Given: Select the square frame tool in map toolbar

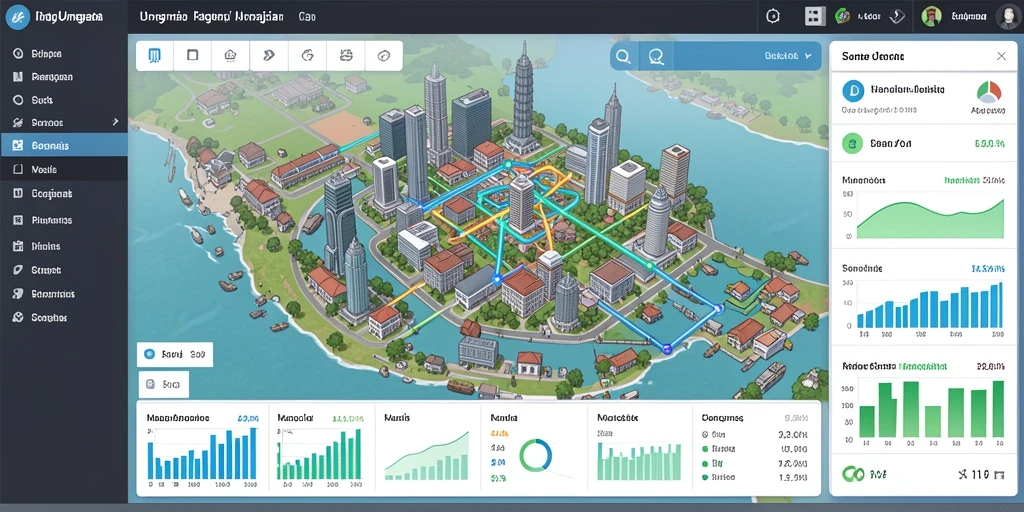Looking at the screenshot, I should tap(193, 56).
